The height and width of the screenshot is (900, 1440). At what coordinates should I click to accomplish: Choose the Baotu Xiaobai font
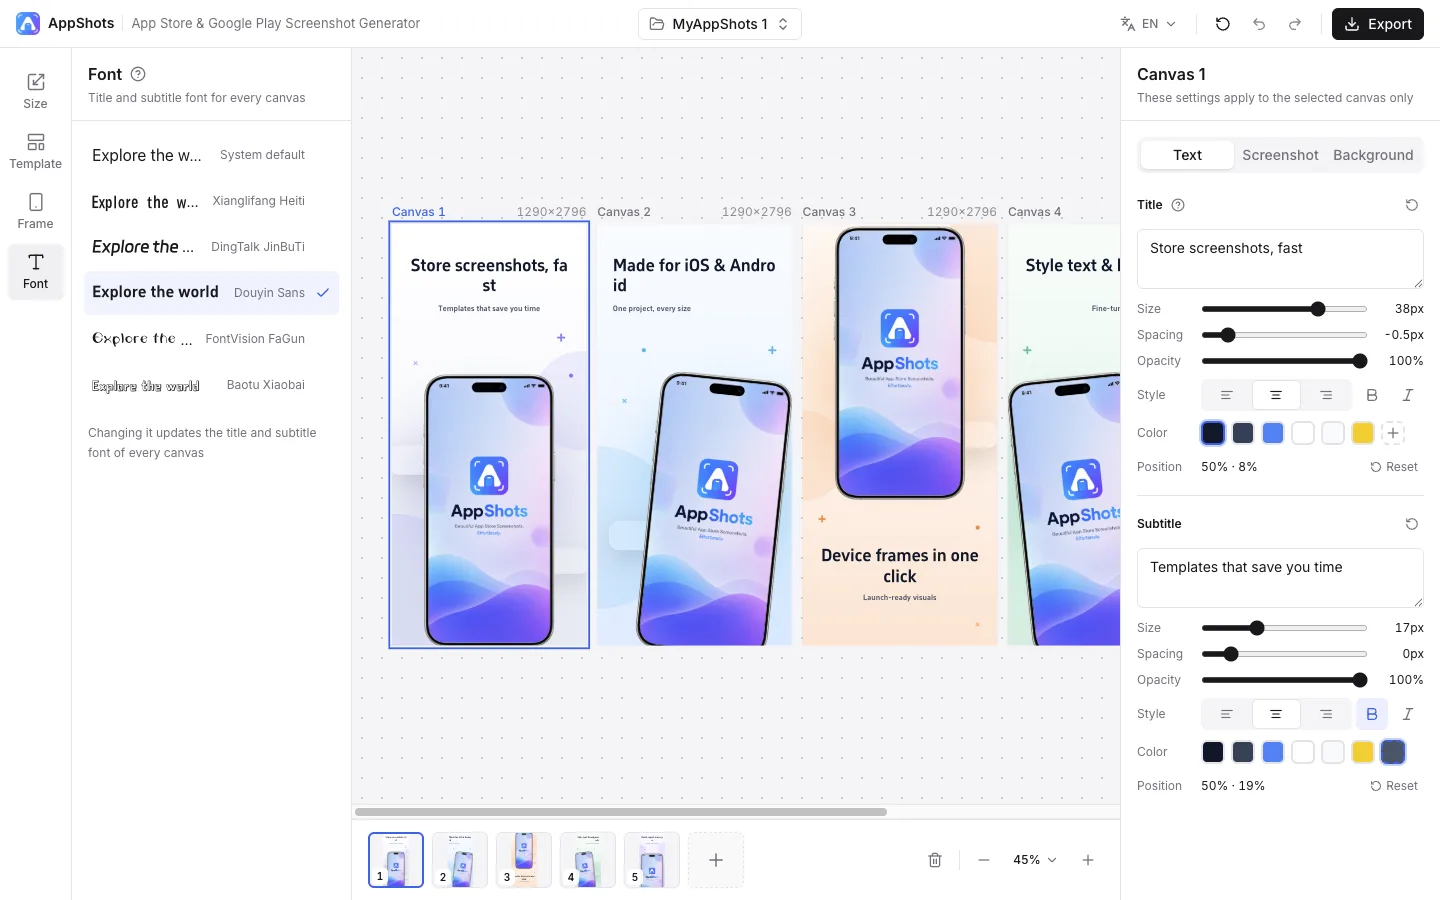point(212,385)
